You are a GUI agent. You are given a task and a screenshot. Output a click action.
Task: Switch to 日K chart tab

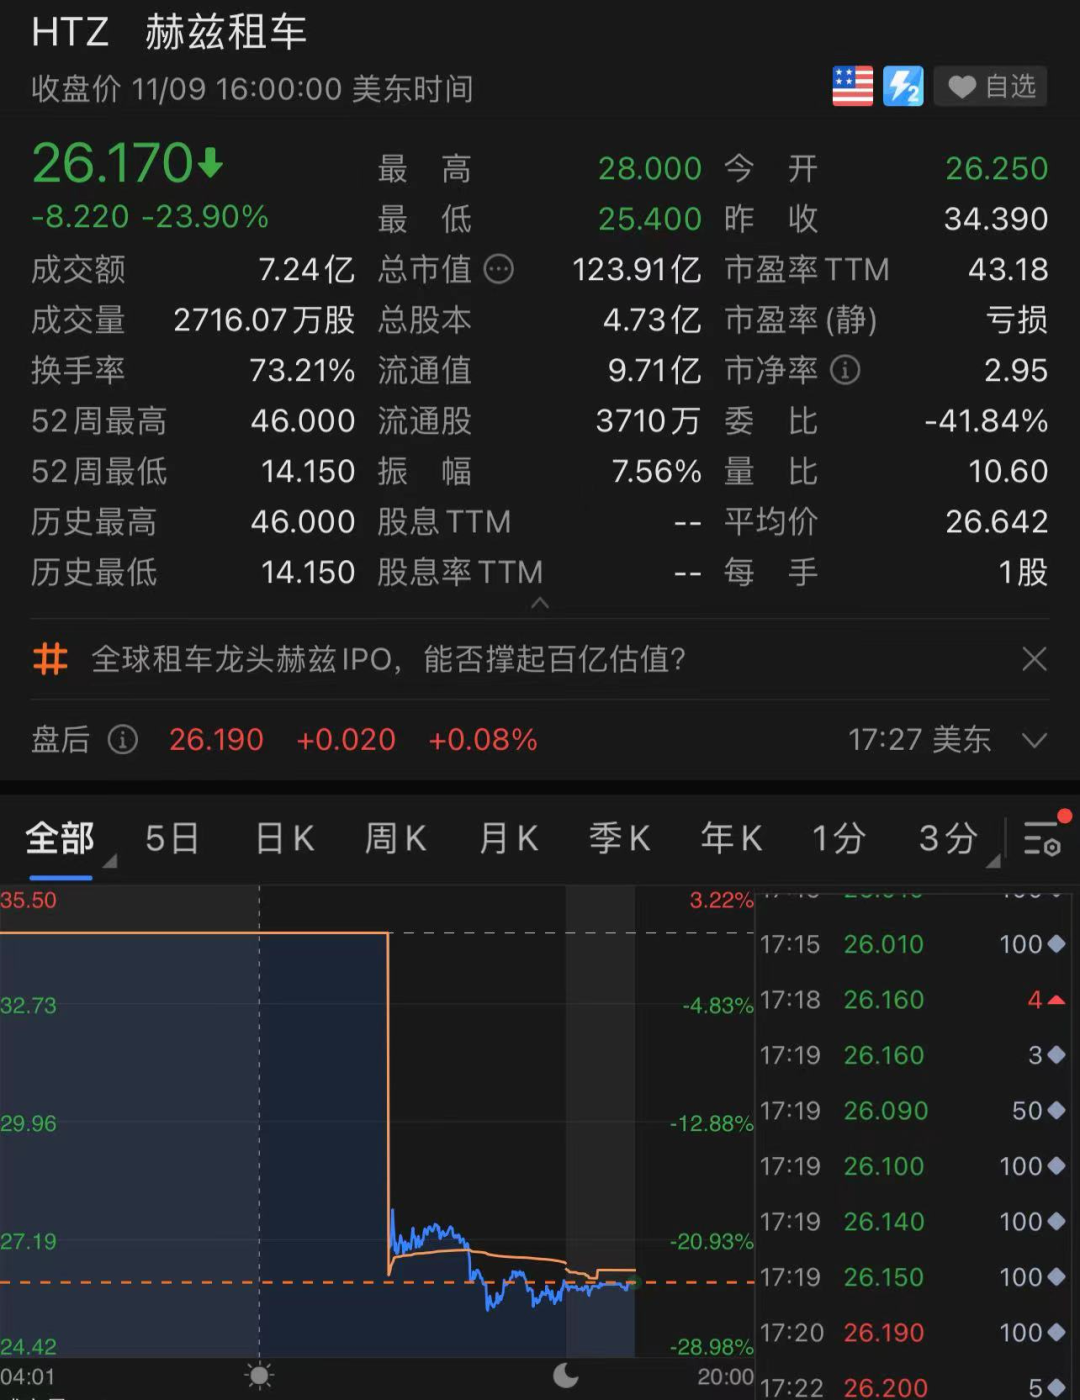point(285,838)
